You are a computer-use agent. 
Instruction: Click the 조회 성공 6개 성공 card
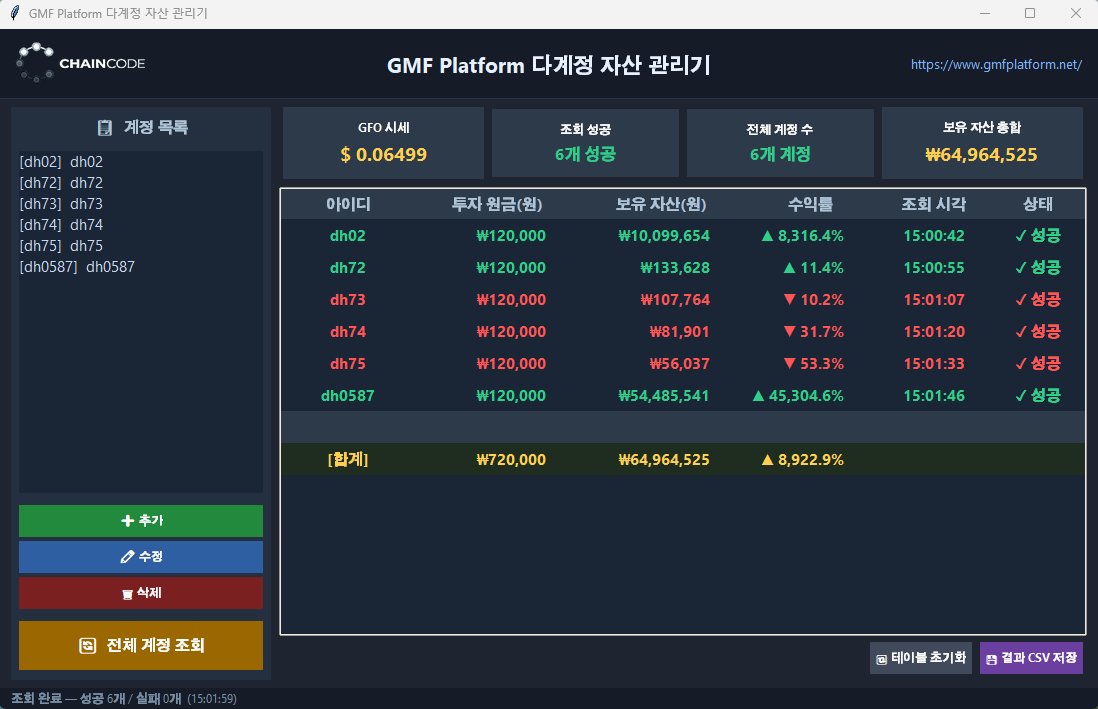point(585,143)
